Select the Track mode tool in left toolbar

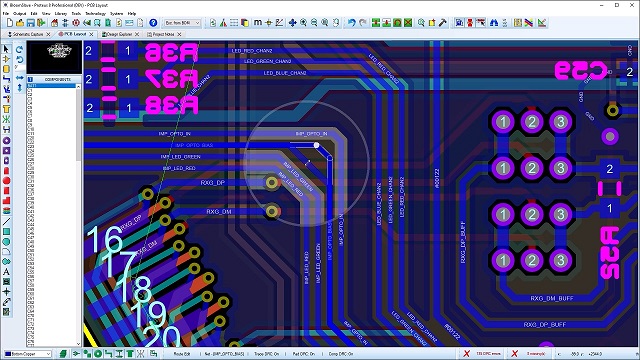[x=7, y=79]
